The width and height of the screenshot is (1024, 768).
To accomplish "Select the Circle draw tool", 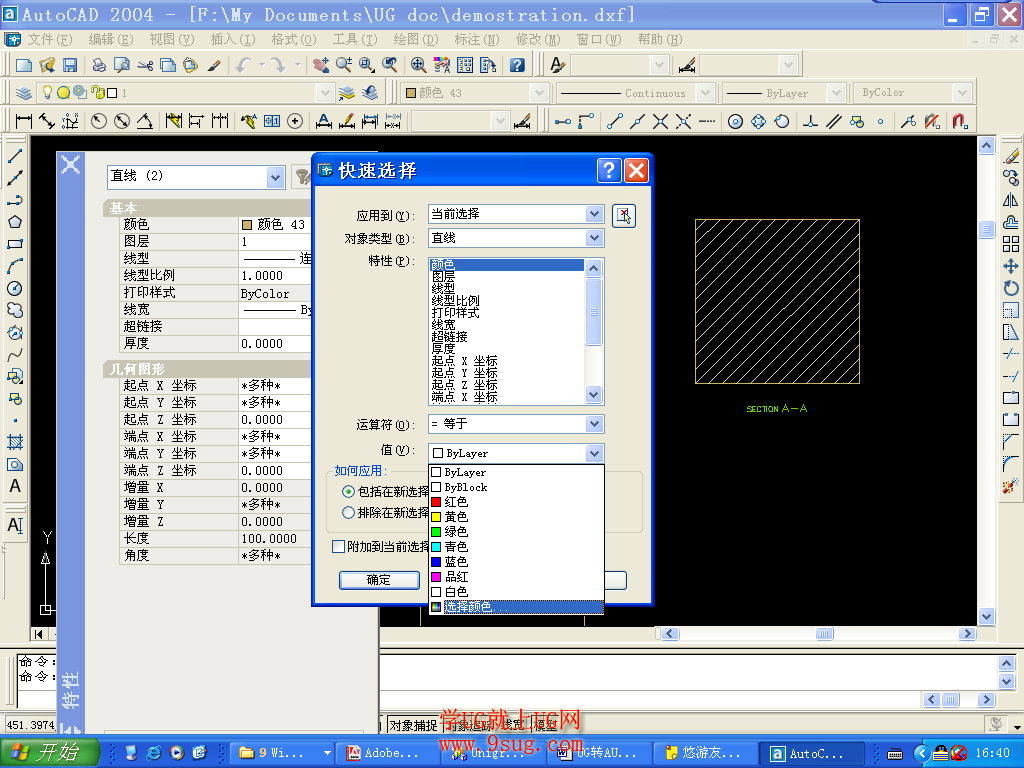I will point(15,289).
